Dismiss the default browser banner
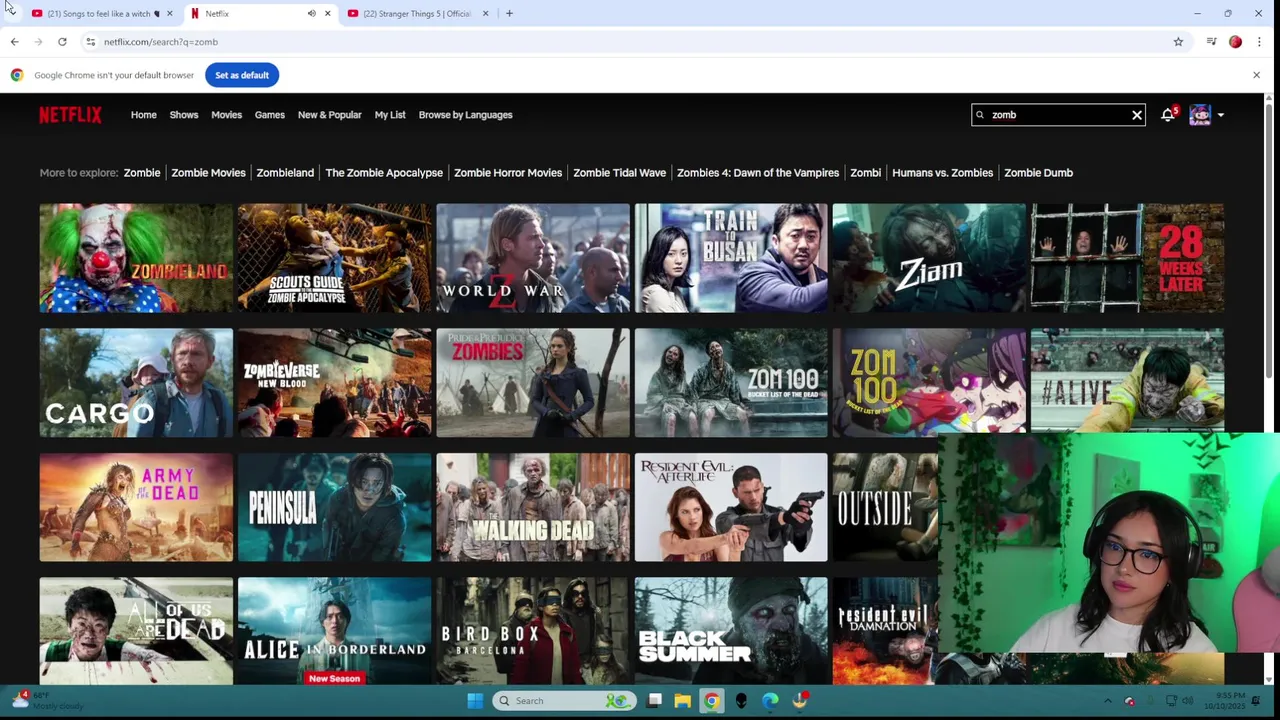 [x=1256, y=75]
